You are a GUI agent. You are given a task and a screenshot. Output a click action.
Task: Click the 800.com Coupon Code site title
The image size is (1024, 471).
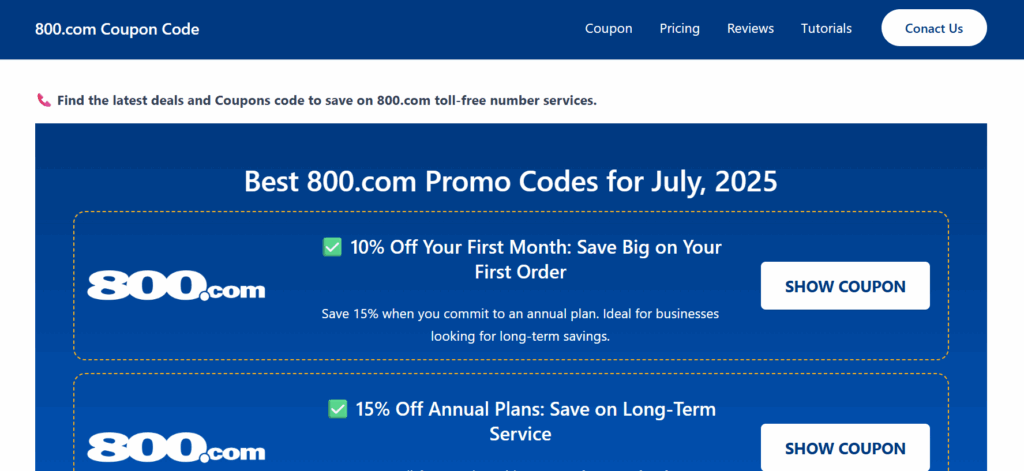pos(117,29)
